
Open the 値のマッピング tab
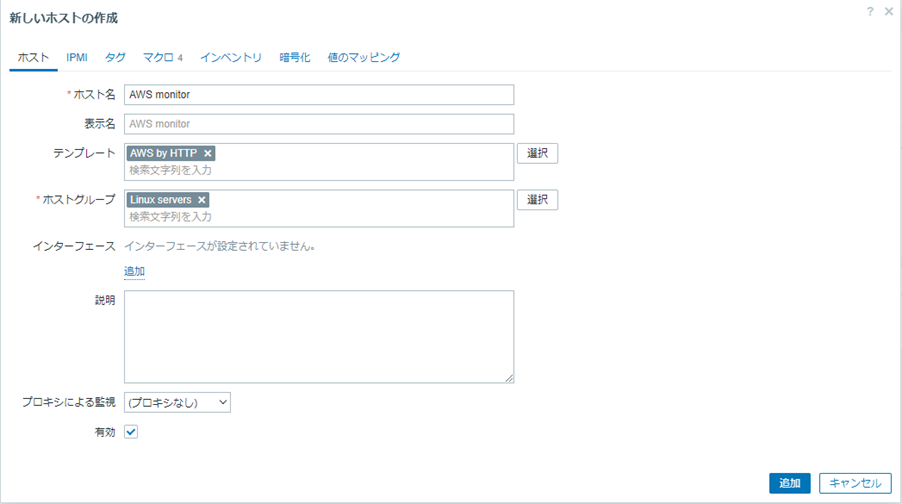364,58
